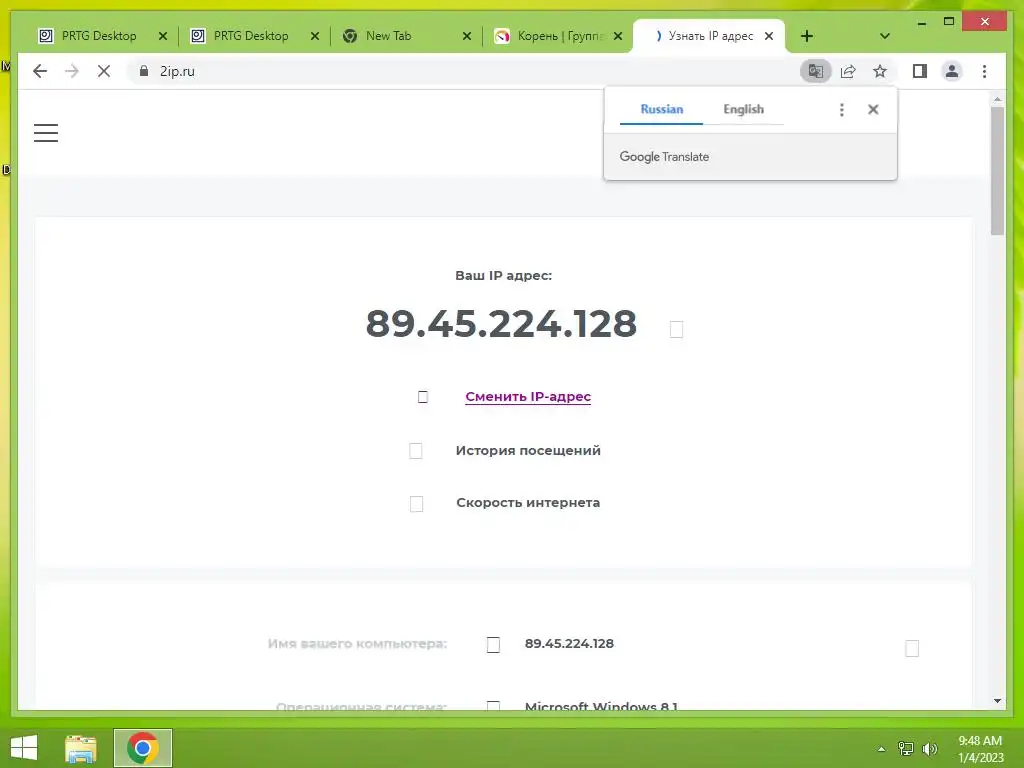Close the Узнать IP адрес tab

coord(769,37)
